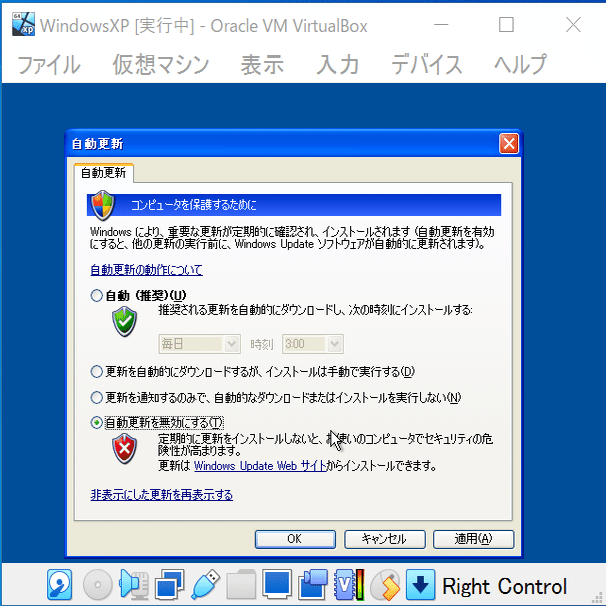Click the hard disk activity status icon

(x=60, y=584)
